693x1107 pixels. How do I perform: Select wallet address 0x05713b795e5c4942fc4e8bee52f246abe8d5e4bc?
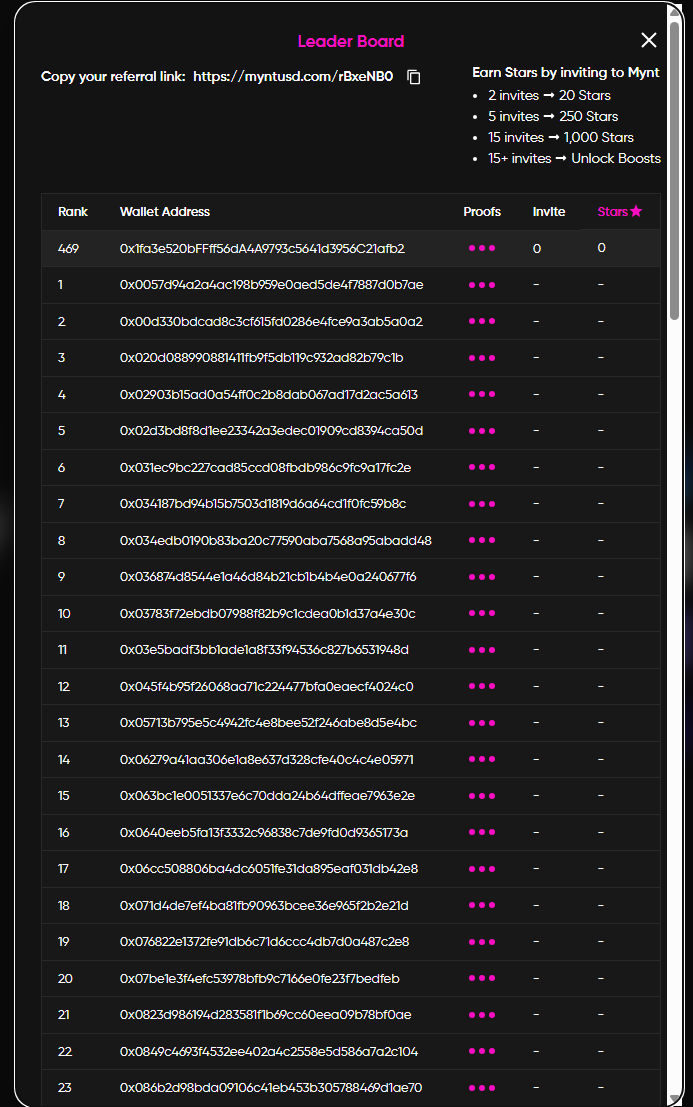click(268, 723)
